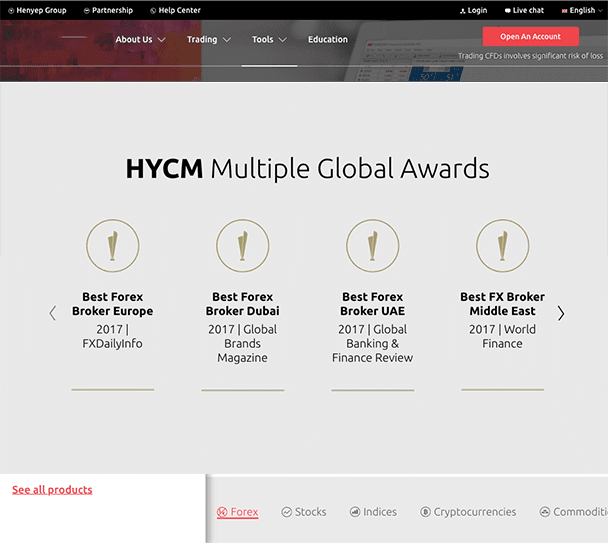This screenshot has height=555, width=608.
Task: Show next awards with right arrow
Action: (x=561, y=313)
